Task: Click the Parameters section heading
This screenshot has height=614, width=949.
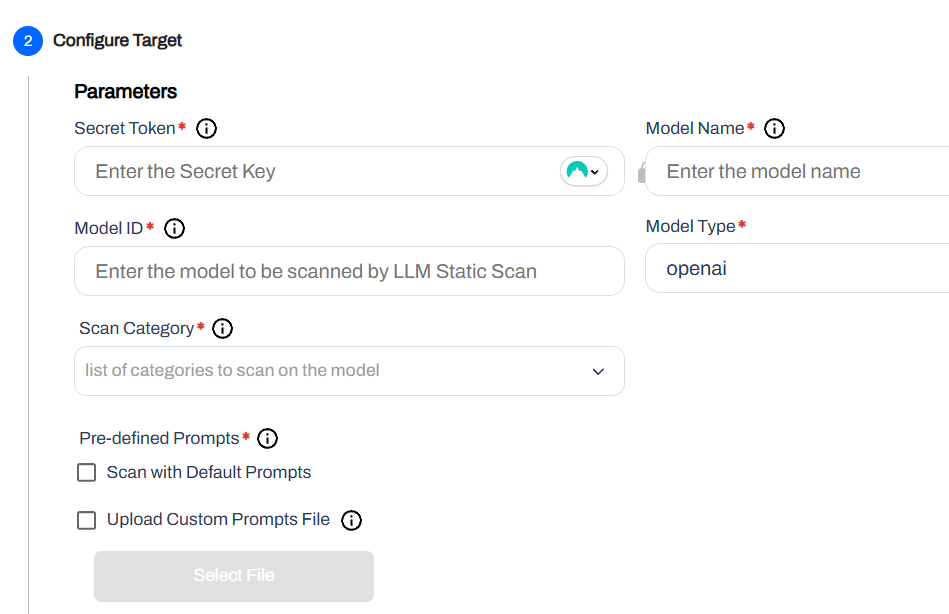Action: click(x=125, y=91)
